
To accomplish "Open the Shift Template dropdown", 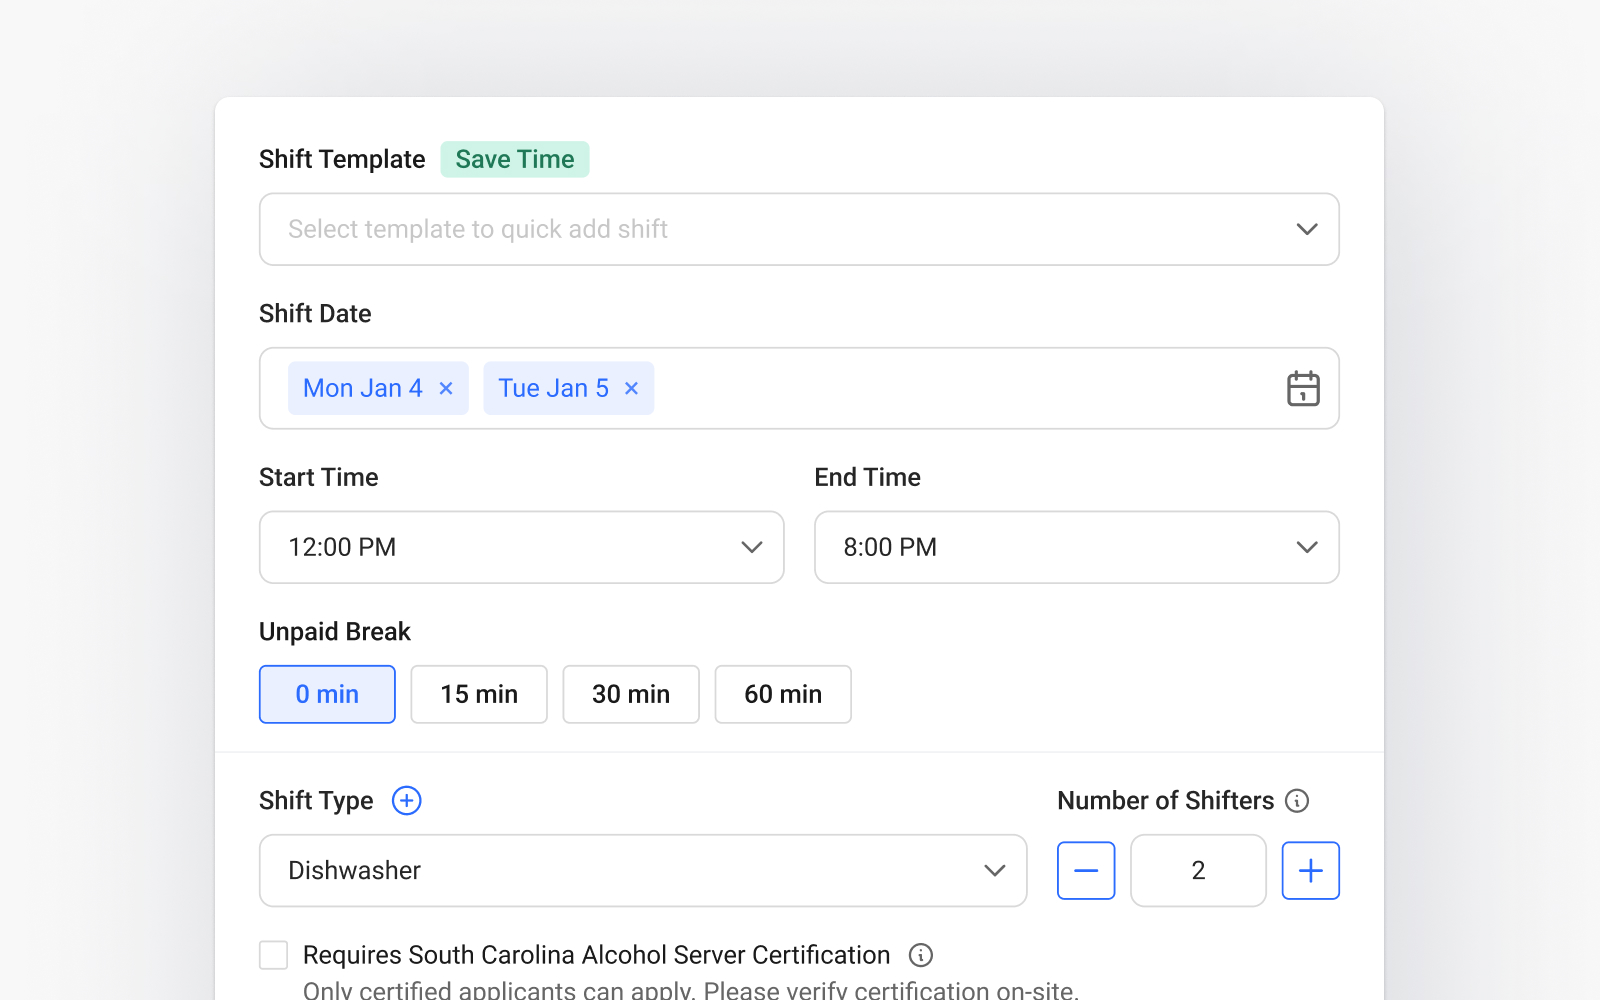I will tap(799, 229).
